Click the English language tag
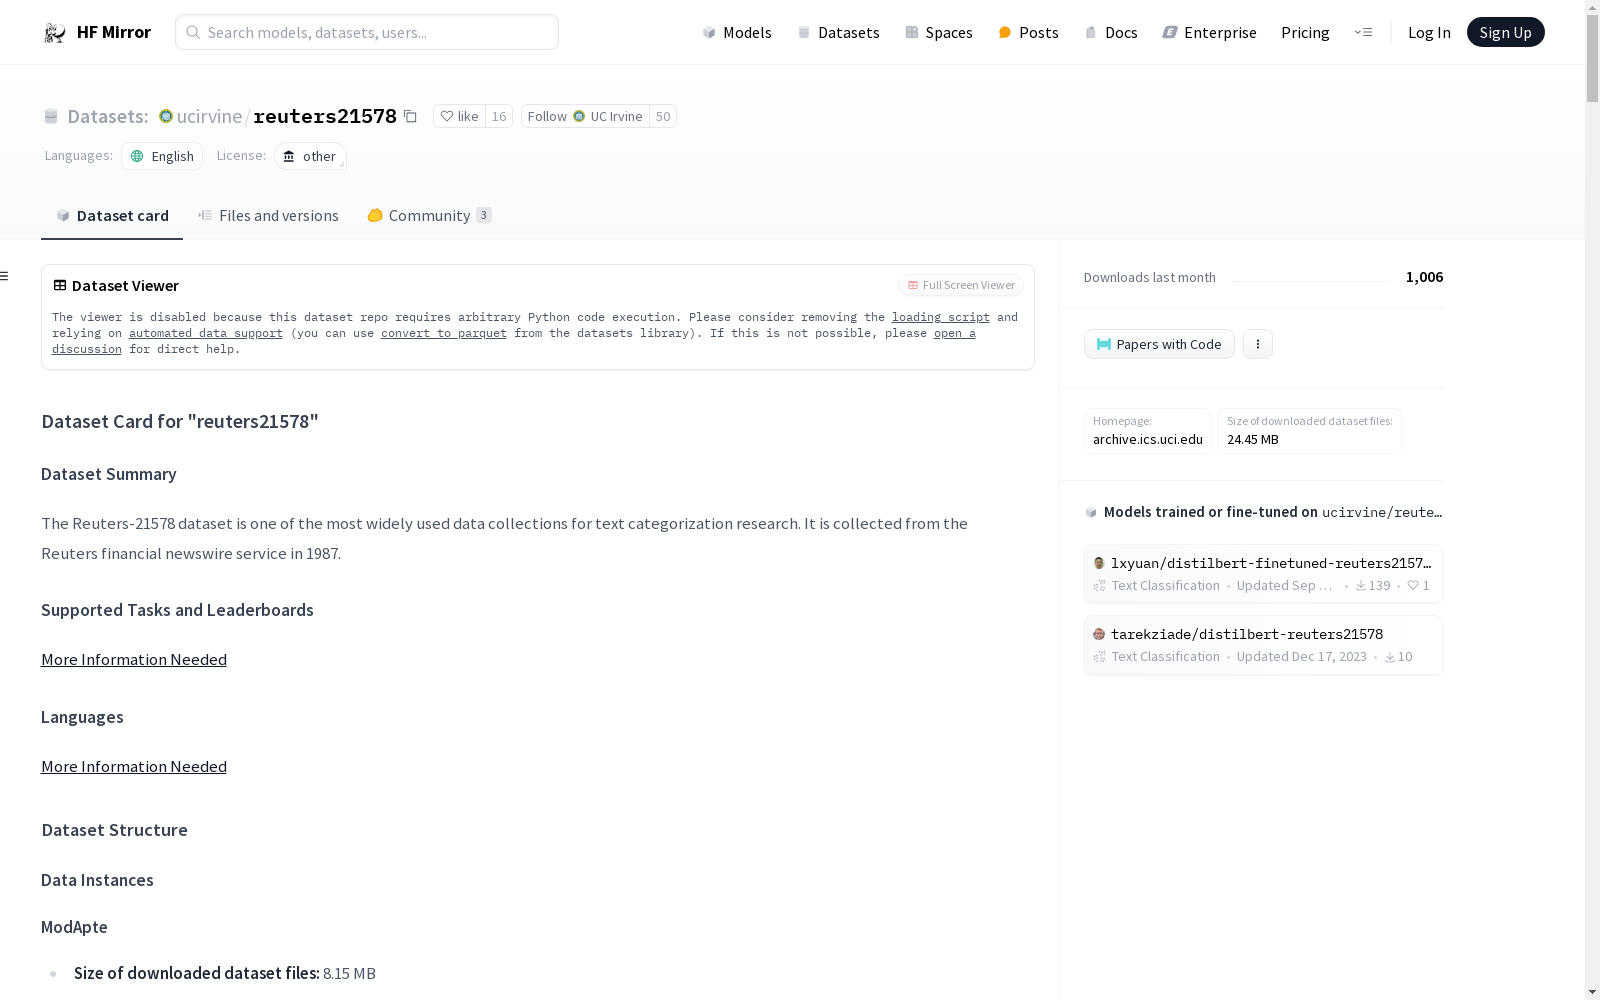 [162, 156]
